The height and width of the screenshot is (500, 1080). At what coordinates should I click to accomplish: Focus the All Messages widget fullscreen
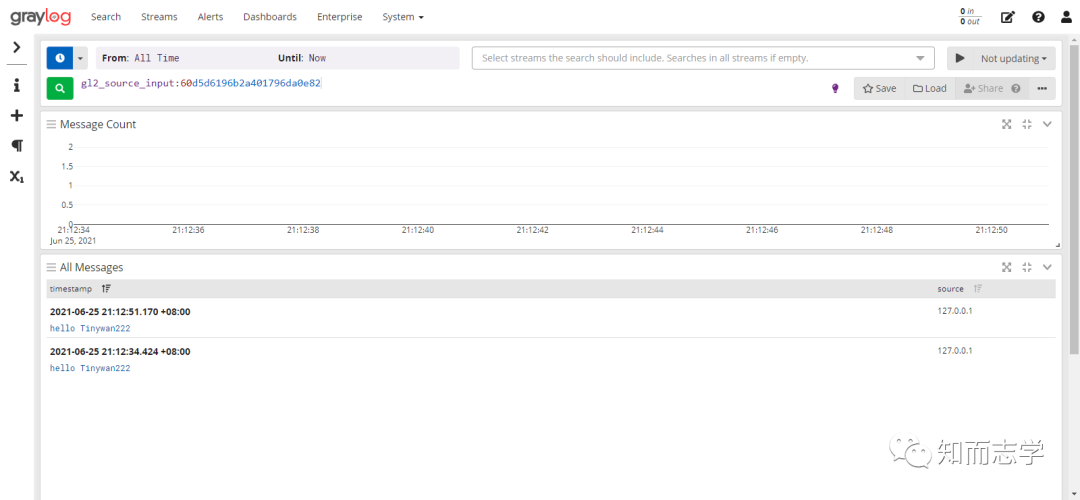tap(1007, 267)
